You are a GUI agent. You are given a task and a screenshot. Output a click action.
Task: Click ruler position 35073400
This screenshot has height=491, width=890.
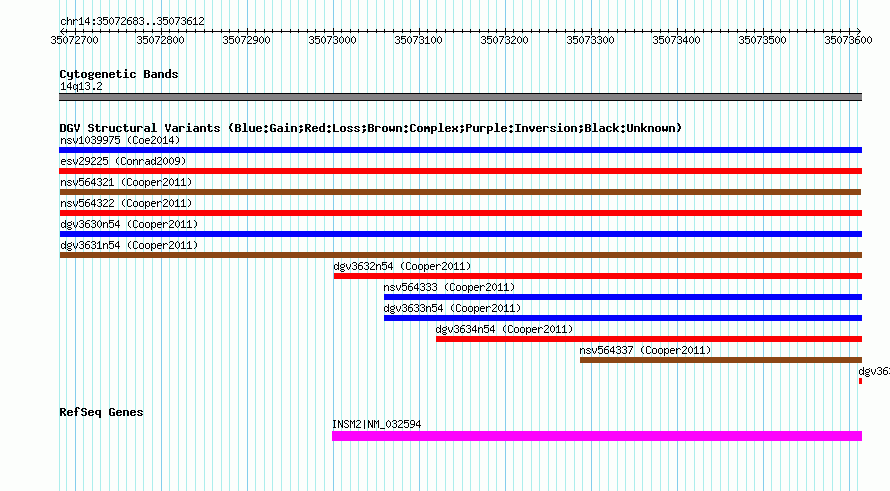pos(676,40)
